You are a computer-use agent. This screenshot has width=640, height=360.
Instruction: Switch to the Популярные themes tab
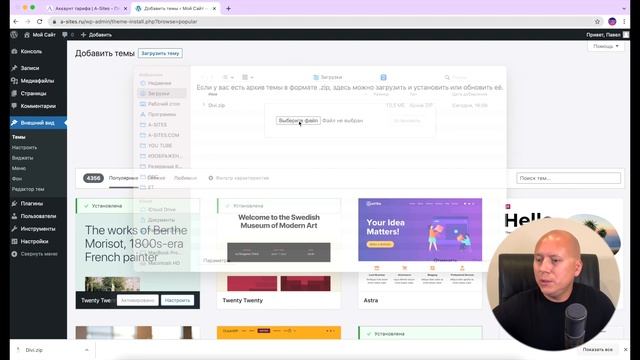point(123,178)
